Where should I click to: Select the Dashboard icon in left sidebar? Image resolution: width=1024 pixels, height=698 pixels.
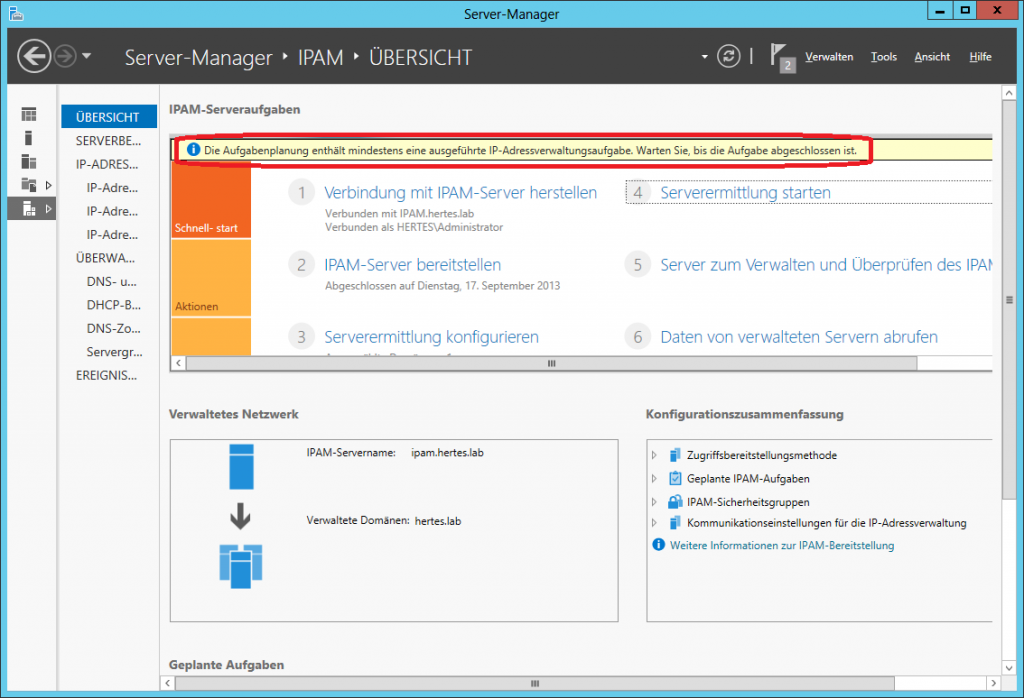tap(29, 115)
